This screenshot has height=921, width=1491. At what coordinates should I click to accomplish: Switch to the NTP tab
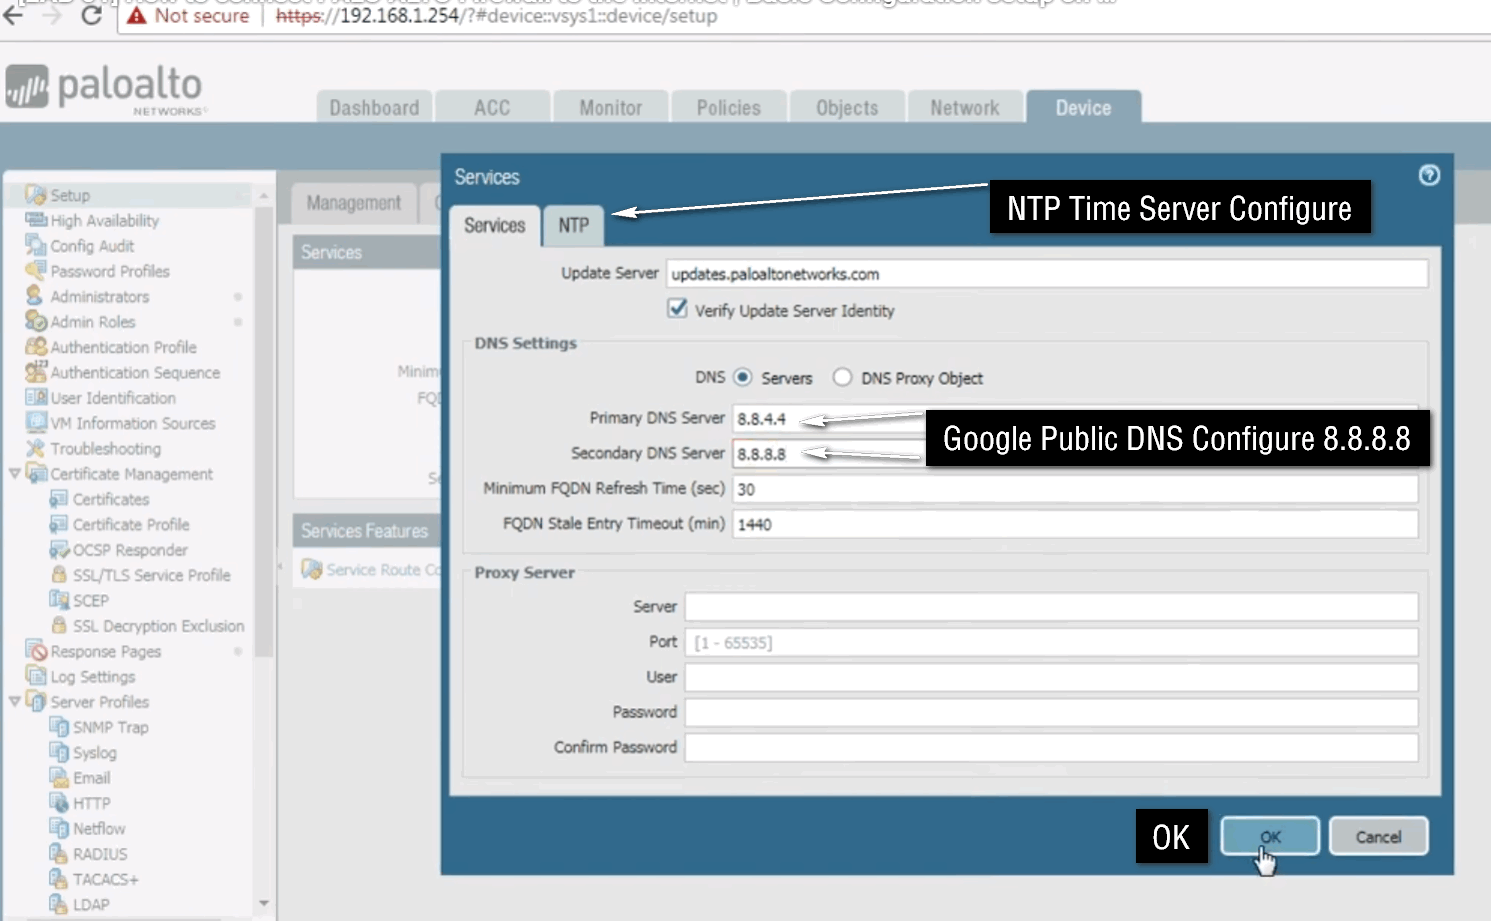click(573, 226)
